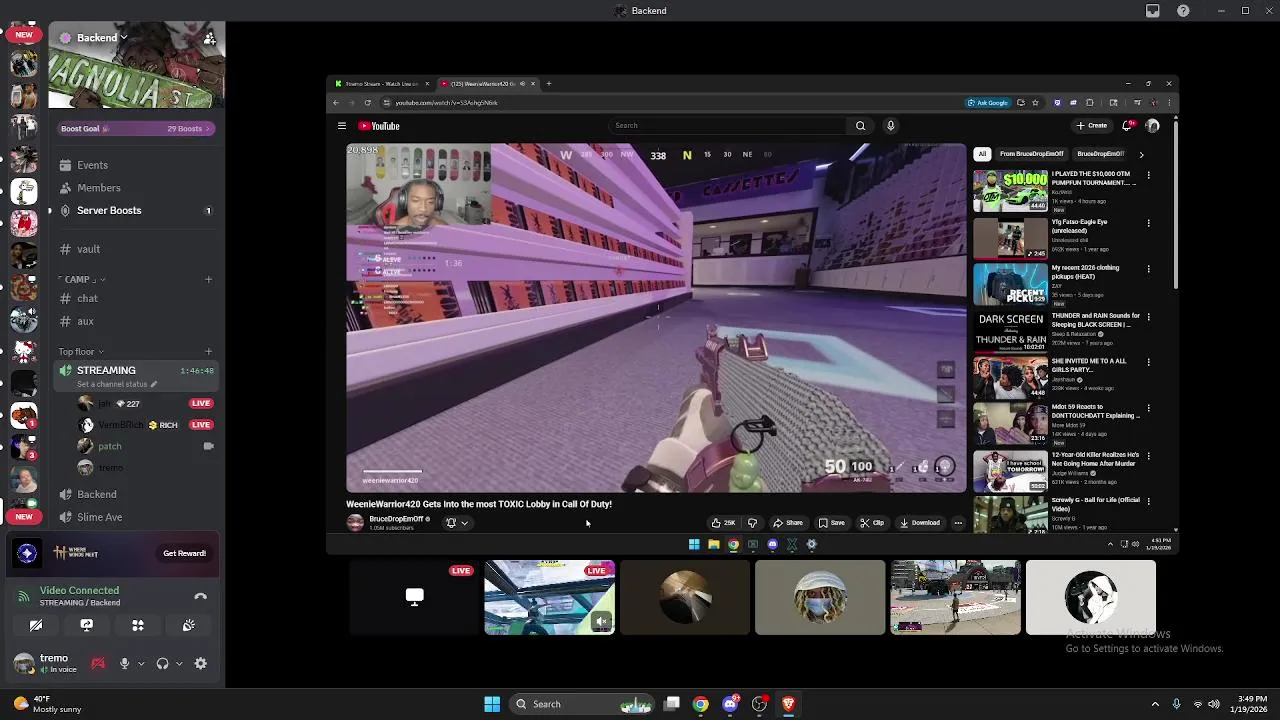
Task: Open server invite icon beside Backend header
Action: tap(209, 38)
